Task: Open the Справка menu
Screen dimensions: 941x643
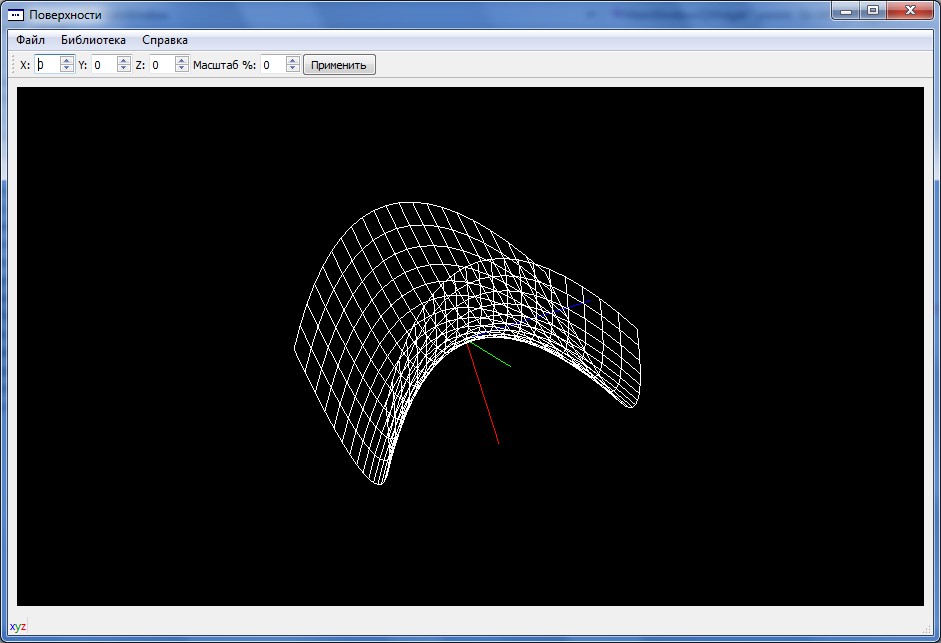Action: coord(165,40)
